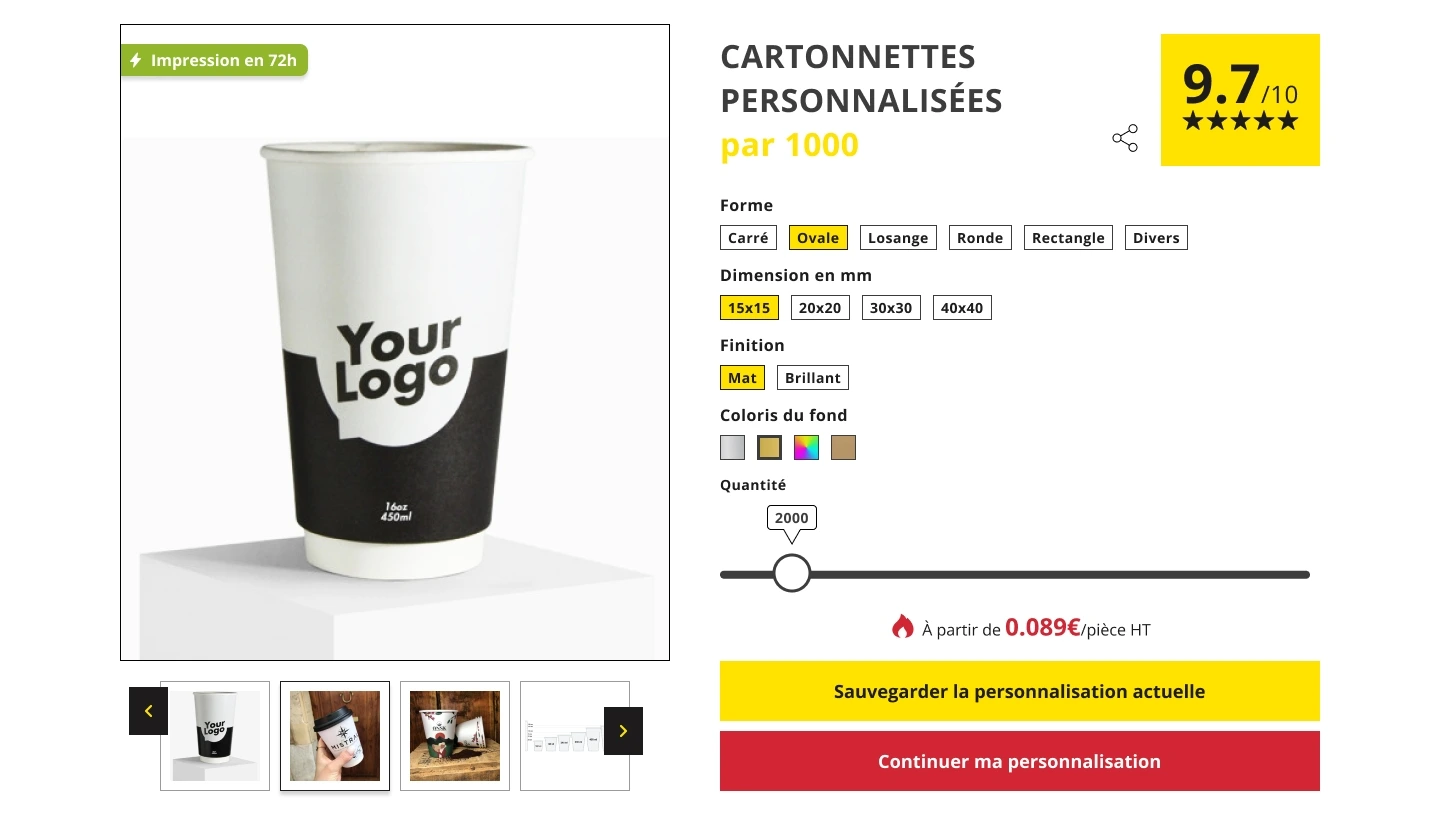Open the thumbnail of hand holding cup
1440x827 pixels.
coord(335,736)
